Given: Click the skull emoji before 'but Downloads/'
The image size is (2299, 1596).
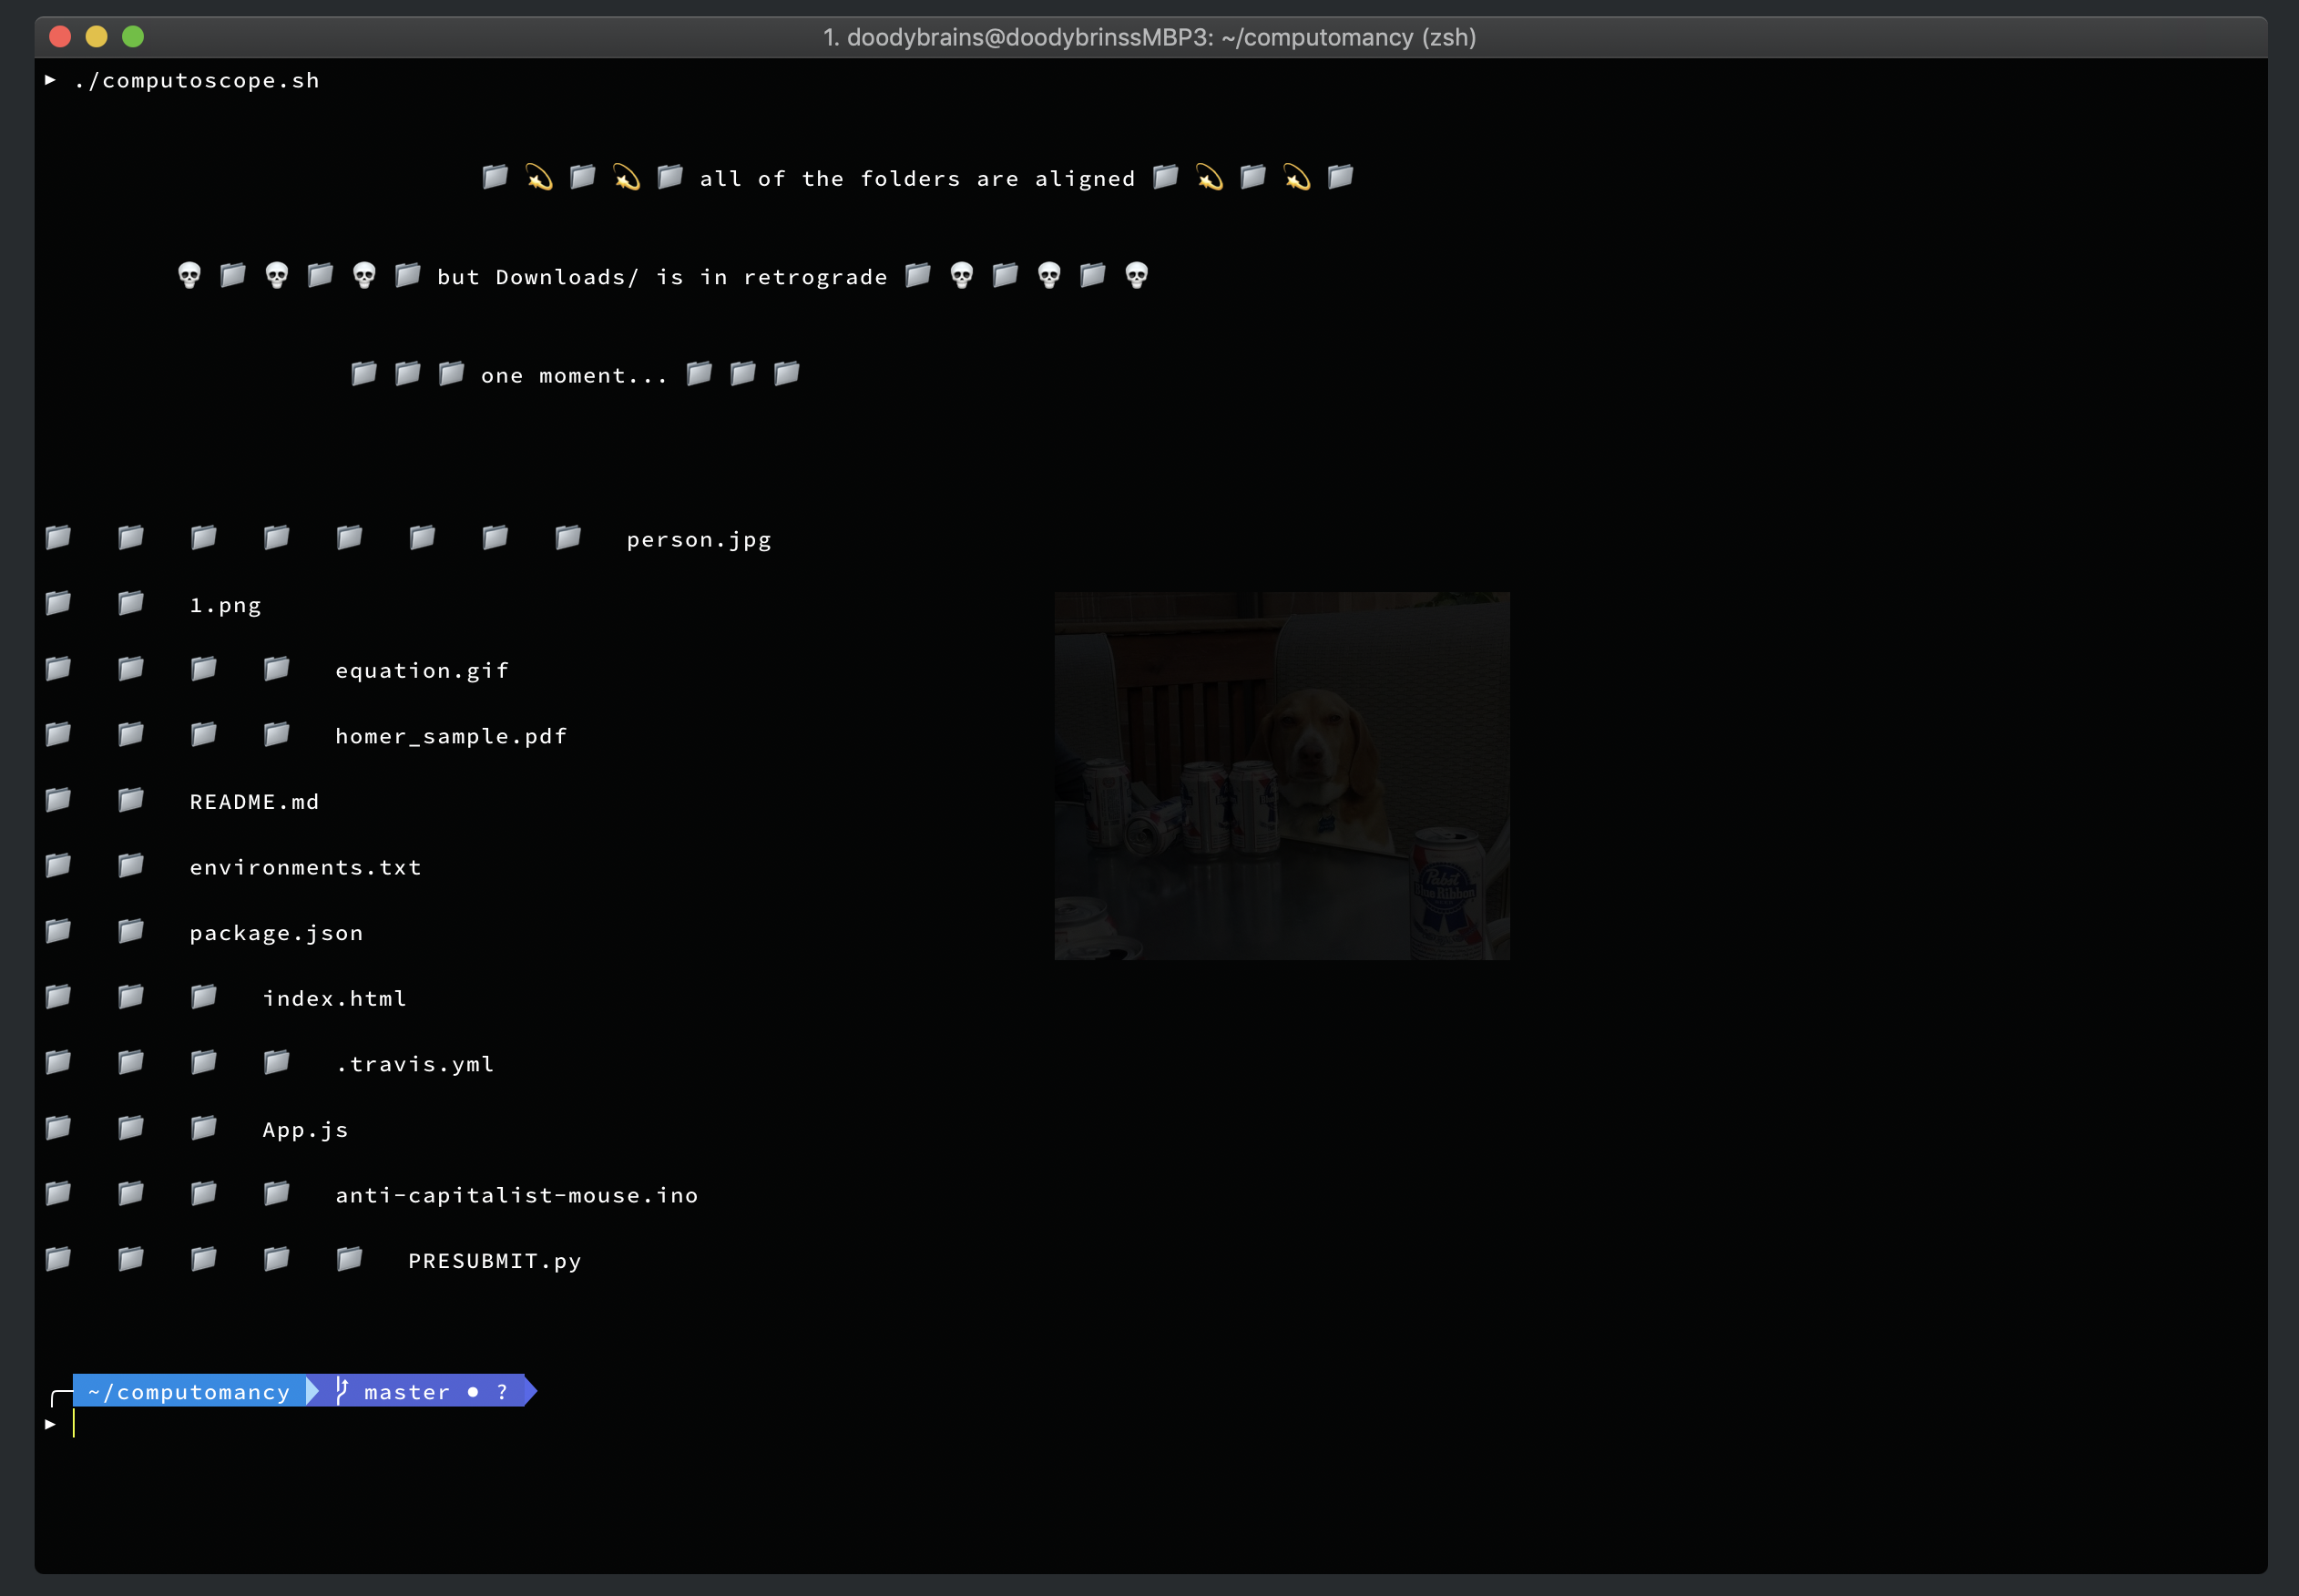Looking at the screenshot, I should pyautogui.click(x=364, y=275).
